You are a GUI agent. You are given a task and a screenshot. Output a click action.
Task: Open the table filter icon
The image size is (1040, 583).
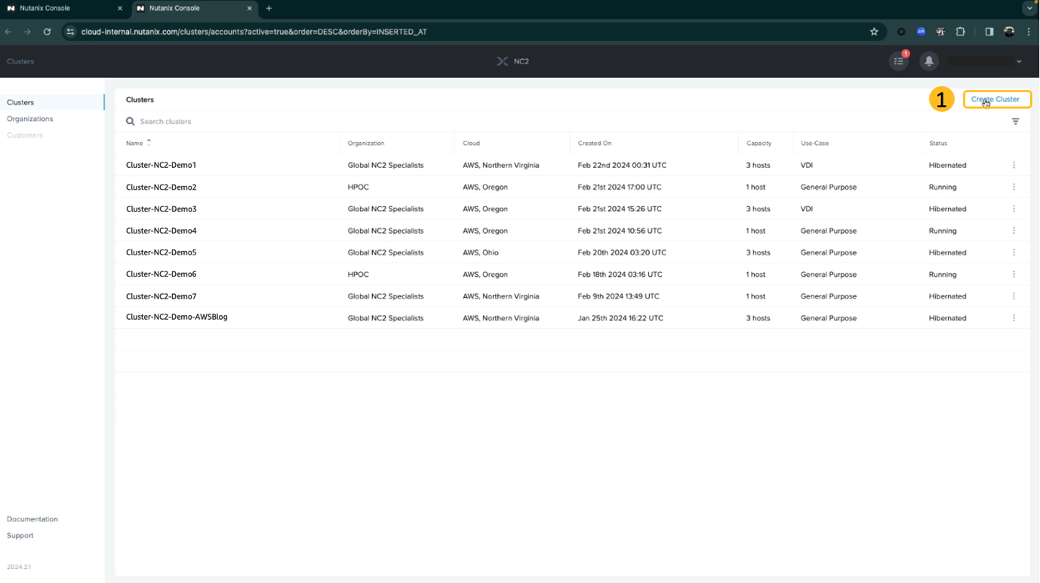(1015, 121)
